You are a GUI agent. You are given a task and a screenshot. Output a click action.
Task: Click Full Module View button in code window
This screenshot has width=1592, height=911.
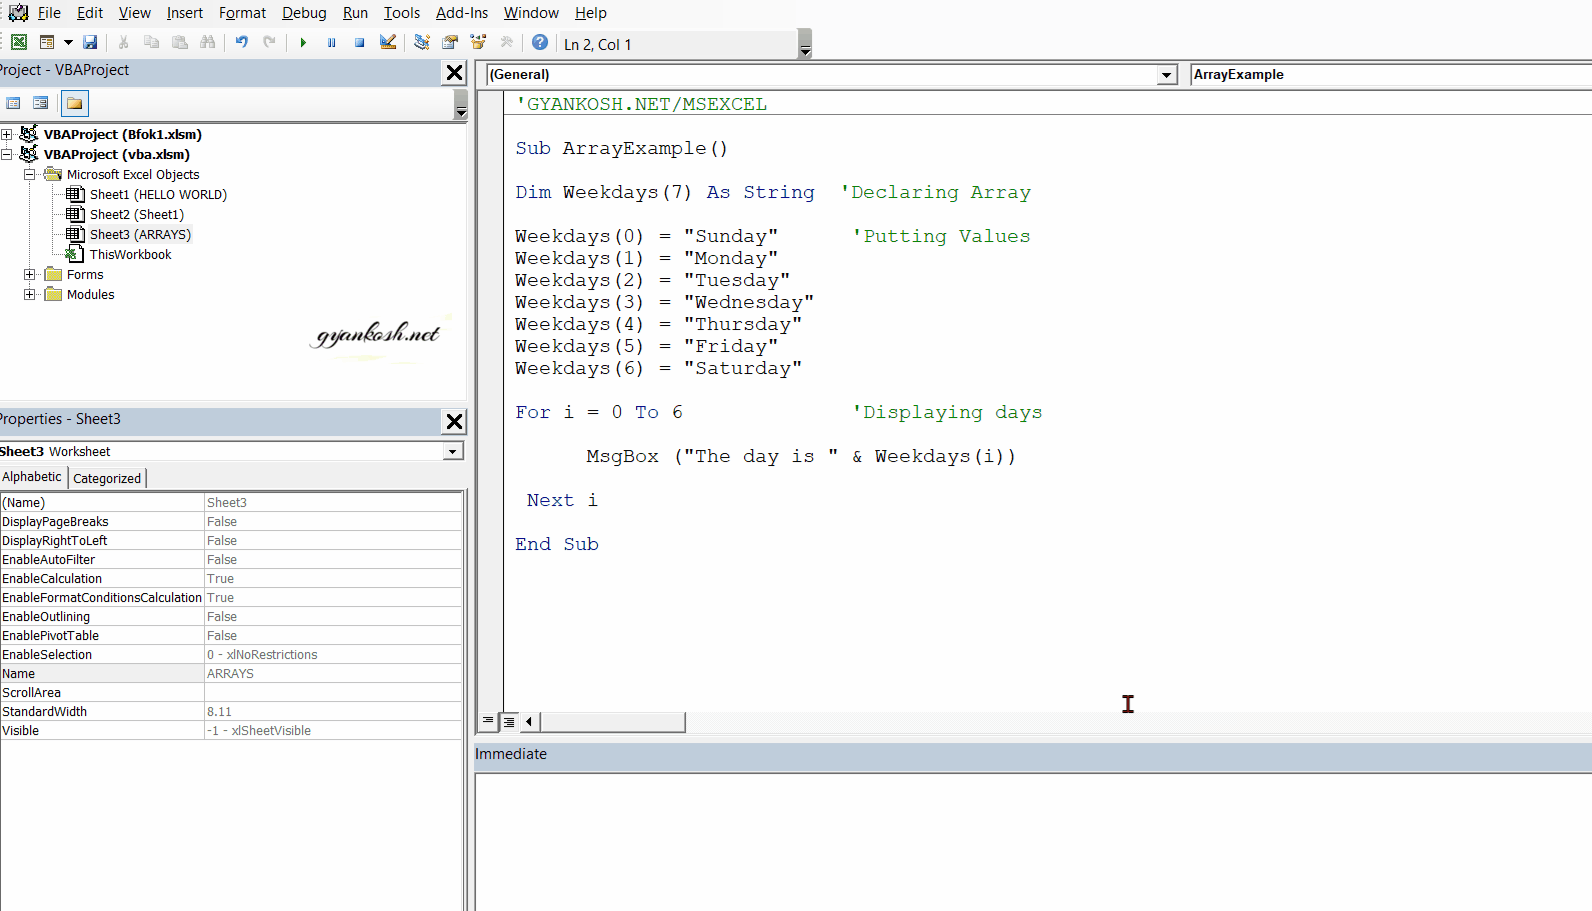click(x=508, y=721)
